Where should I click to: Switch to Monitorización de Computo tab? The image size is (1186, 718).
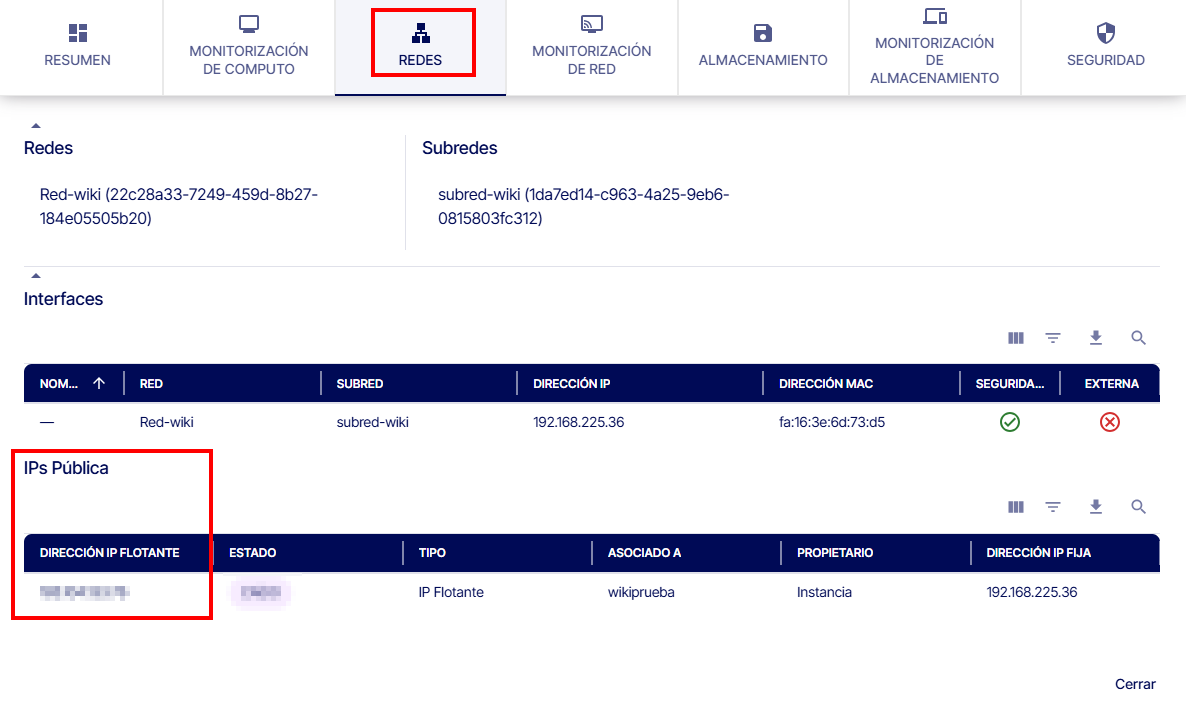[x=249, y=47]
